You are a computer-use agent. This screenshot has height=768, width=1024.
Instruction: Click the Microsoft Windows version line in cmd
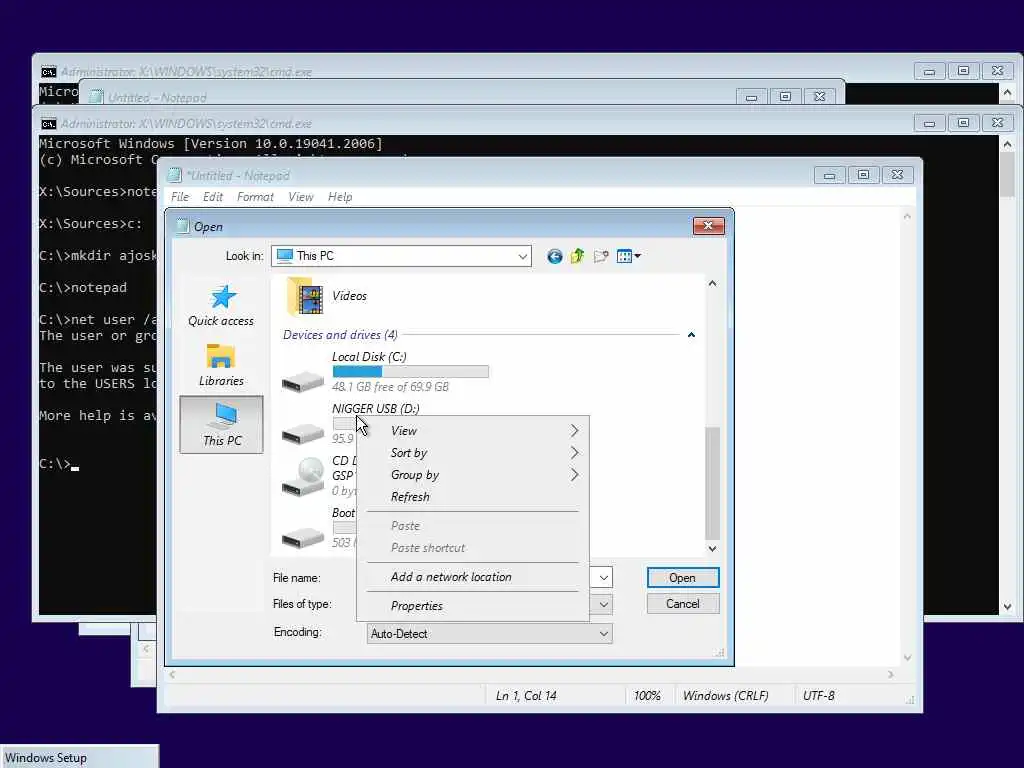point(211,144)
